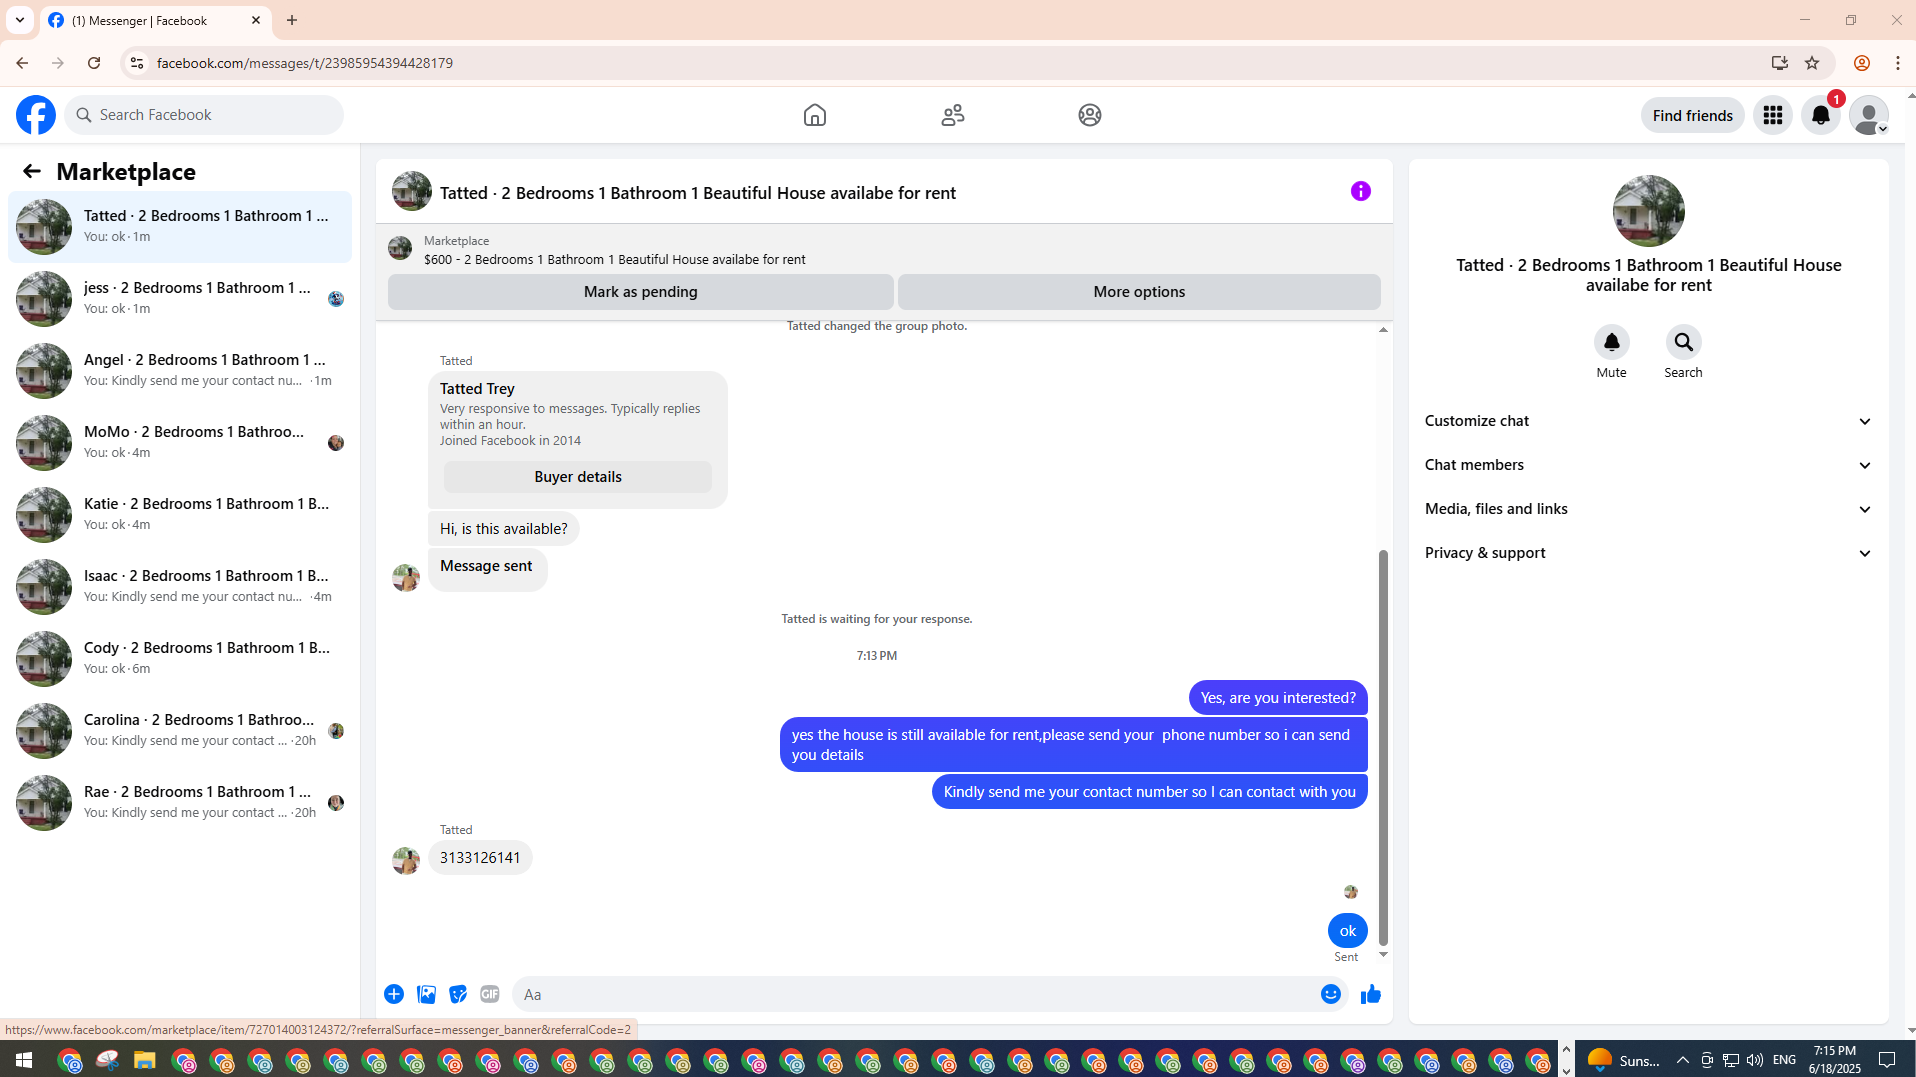Click the header house photo thumbnail
Screen dimensions: 1916x1077
412,191
